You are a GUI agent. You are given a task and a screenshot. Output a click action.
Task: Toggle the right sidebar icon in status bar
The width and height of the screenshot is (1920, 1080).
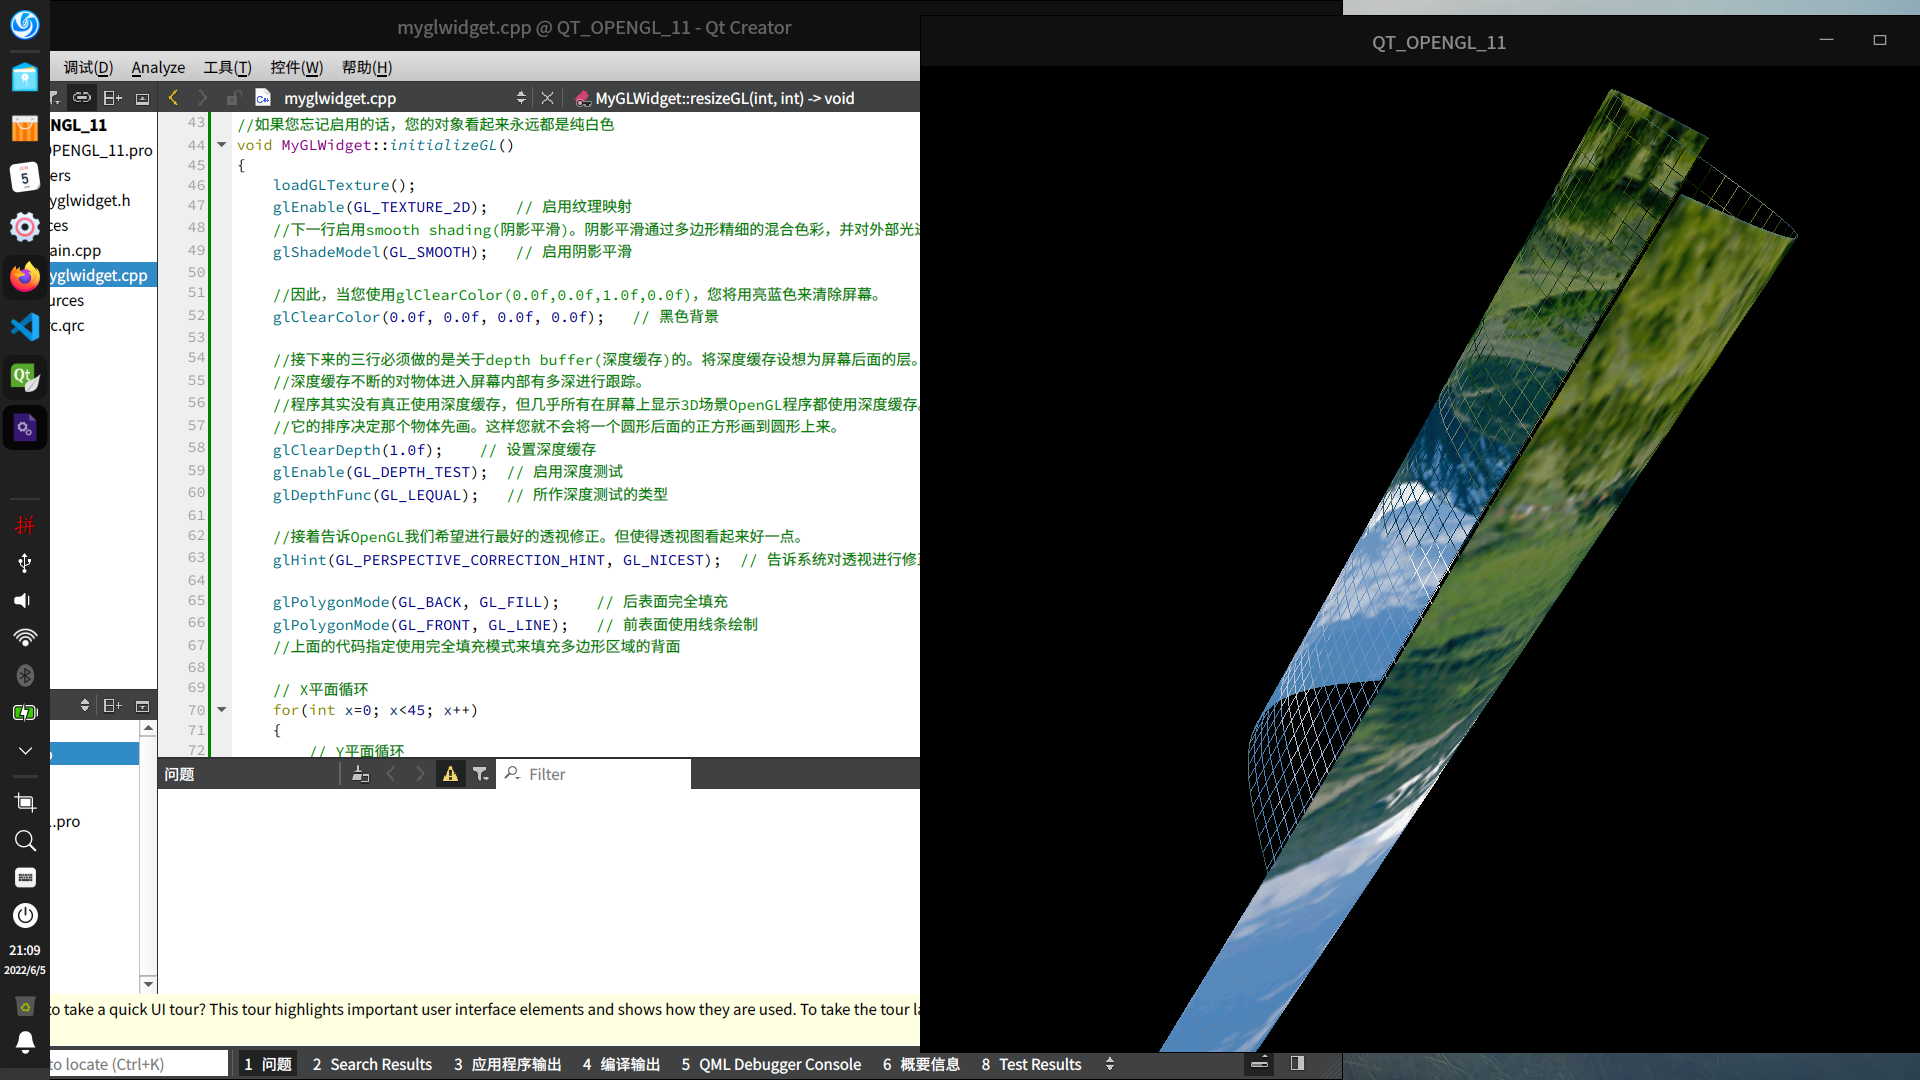point(1297,1063)
